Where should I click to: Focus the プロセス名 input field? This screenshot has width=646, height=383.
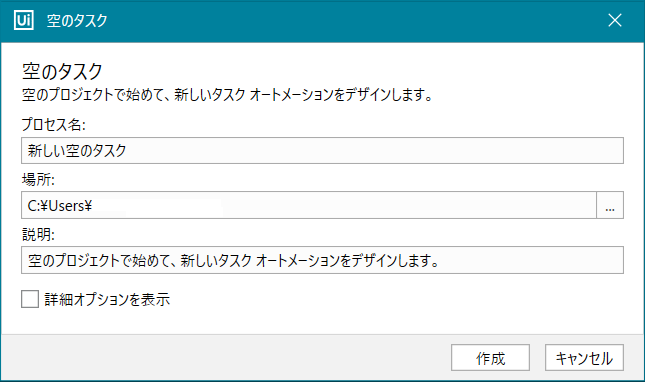click(x=322, y=150)
